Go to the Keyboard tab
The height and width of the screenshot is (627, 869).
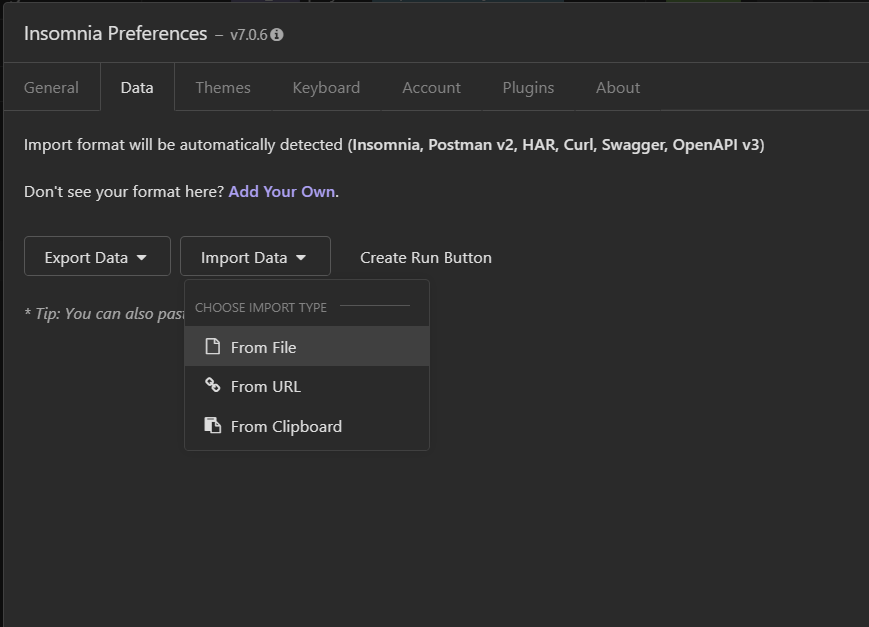[x=326, y=88]
